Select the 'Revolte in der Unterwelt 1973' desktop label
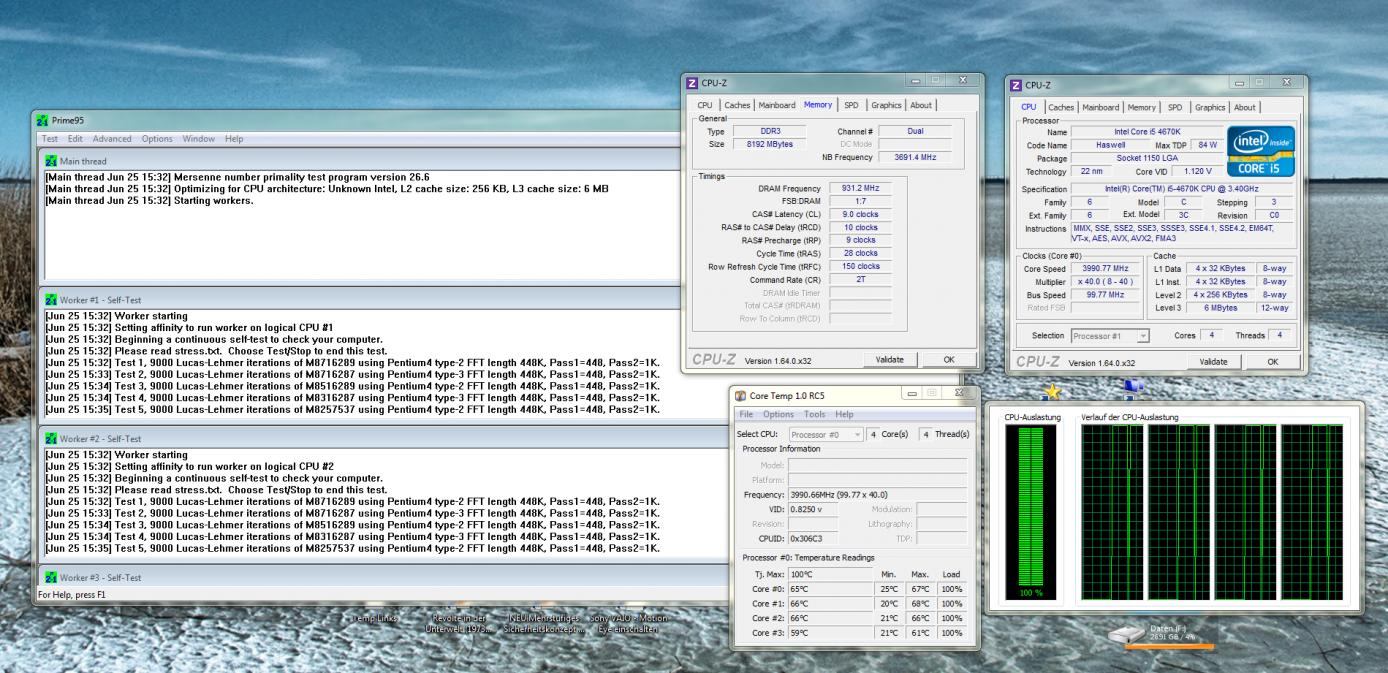1388x673 pixels. [456, 624]
